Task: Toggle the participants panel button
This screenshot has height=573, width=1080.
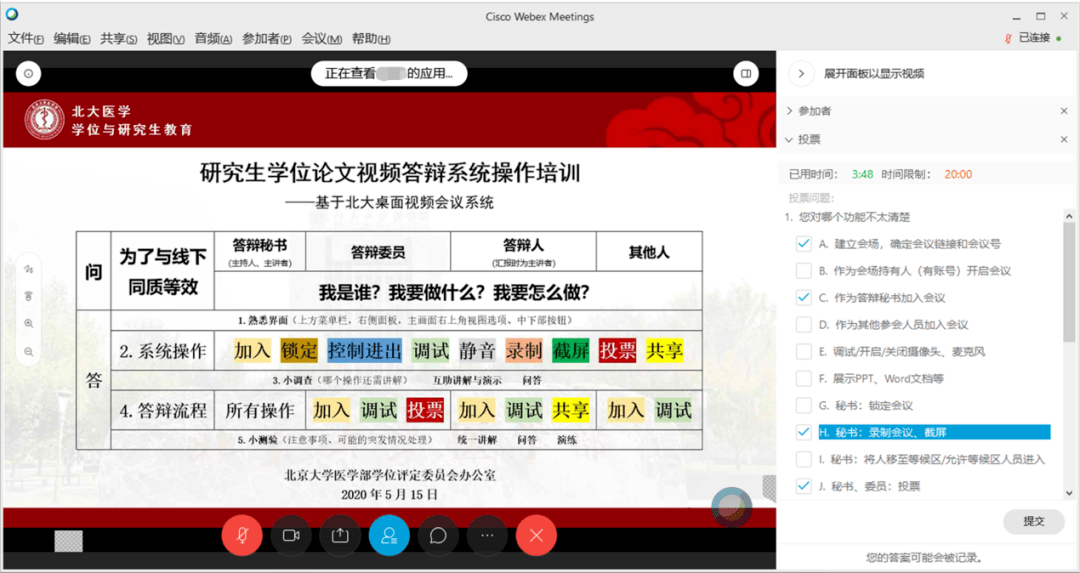Action: [389, 535]
